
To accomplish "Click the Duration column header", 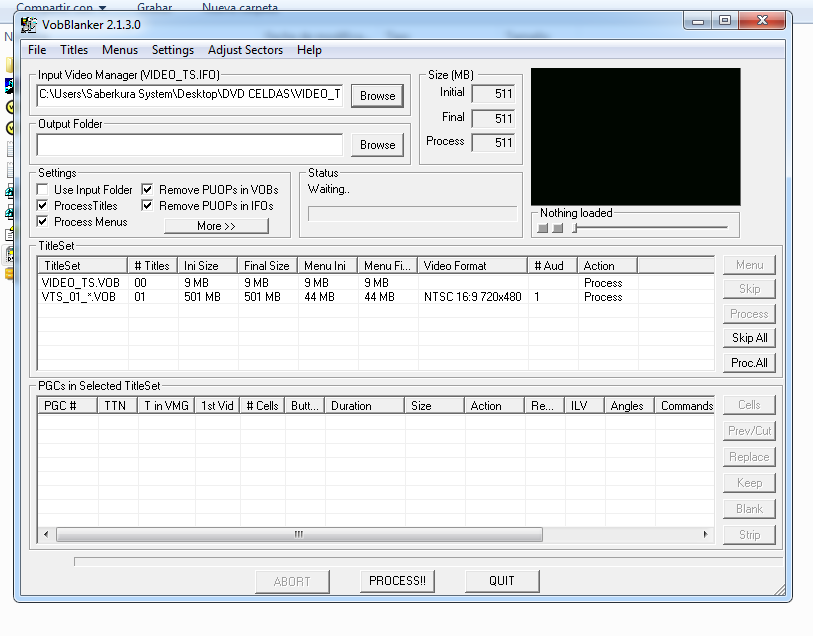I will tap(365, 406).
